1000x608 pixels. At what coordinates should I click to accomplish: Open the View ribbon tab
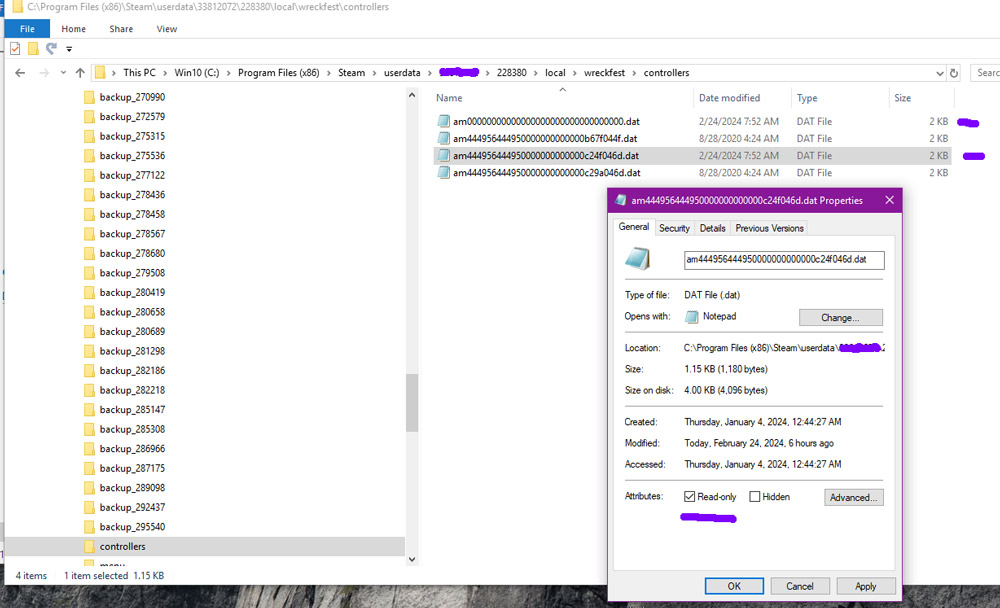[166, 29]
